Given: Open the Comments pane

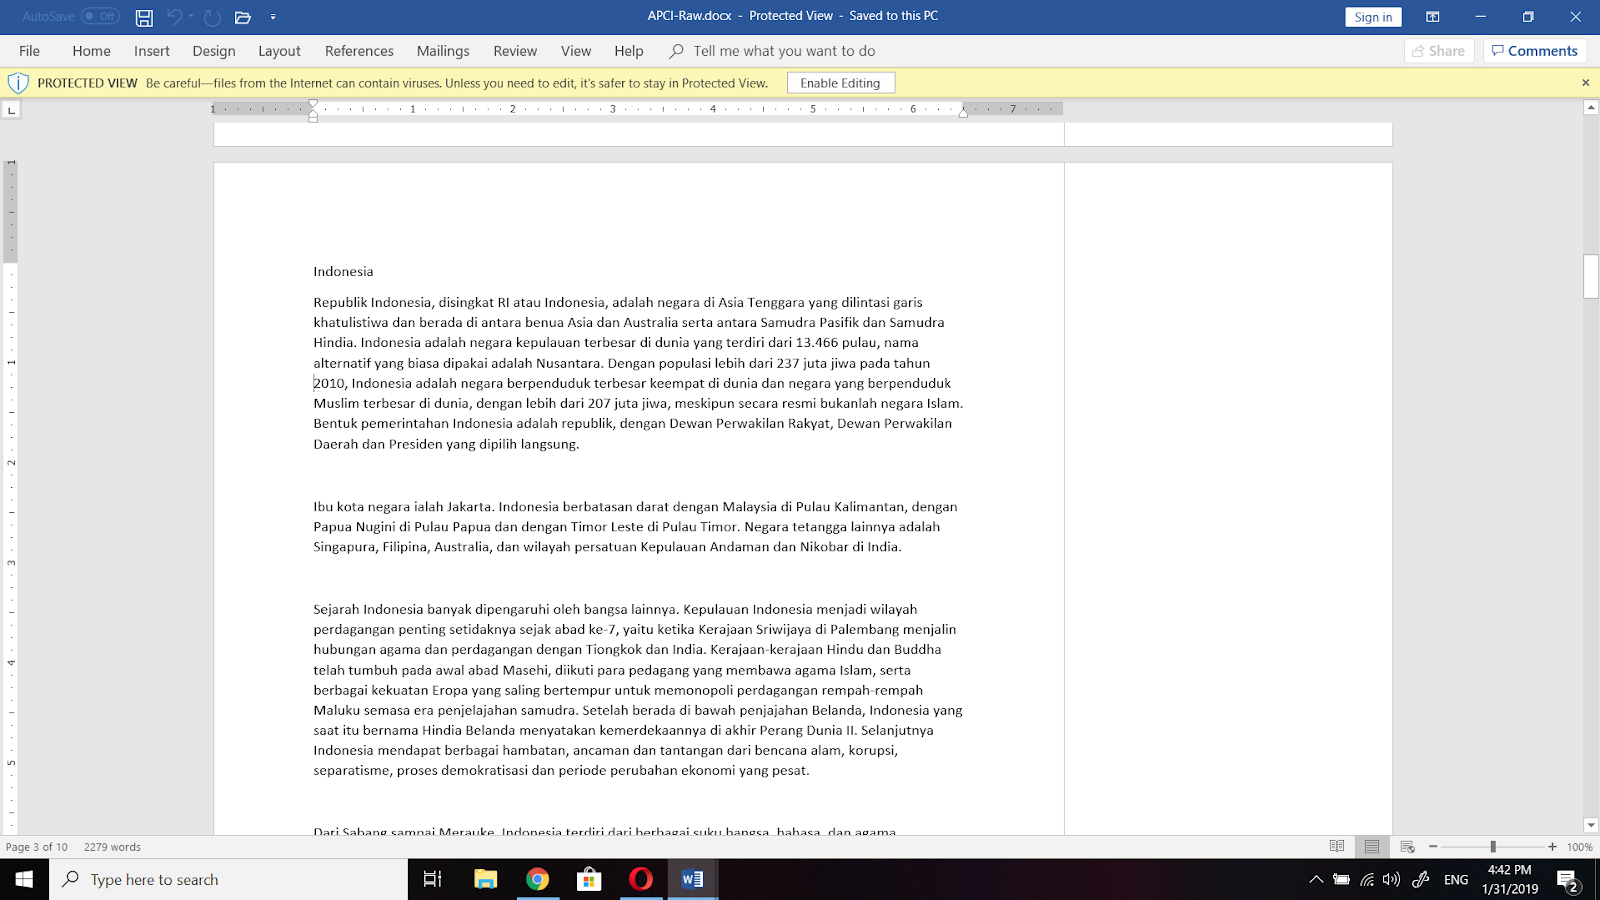Looking at the screenshot, I should click(1535, 50).
